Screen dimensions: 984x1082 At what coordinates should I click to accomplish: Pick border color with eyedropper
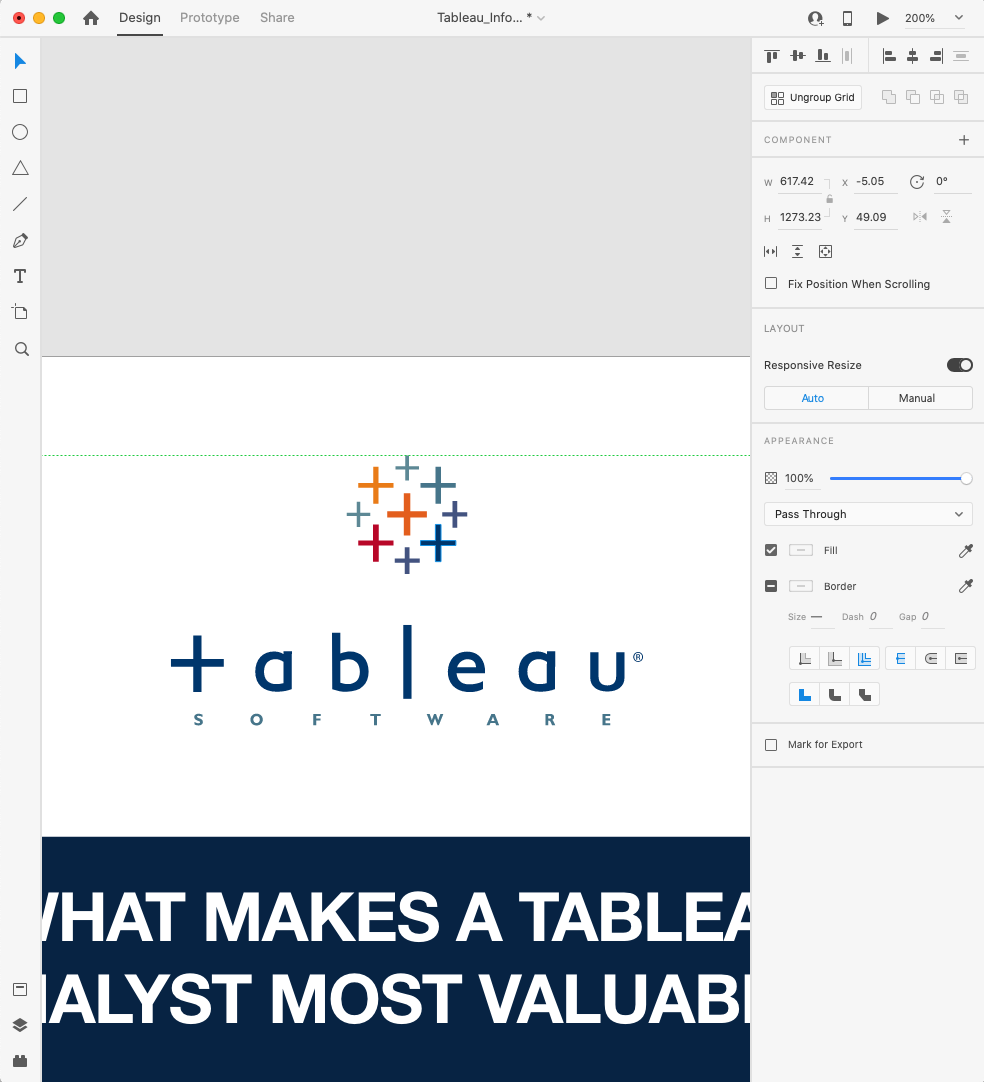(965, 586)
